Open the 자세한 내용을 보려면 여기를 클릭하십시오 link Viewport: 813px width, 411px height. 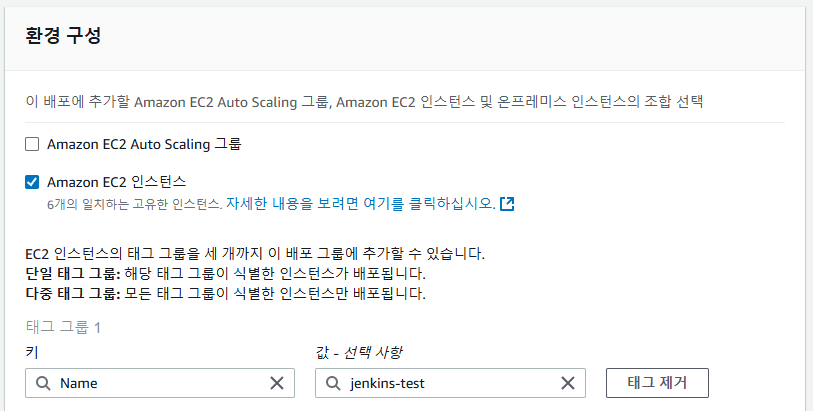click(361, 203)
